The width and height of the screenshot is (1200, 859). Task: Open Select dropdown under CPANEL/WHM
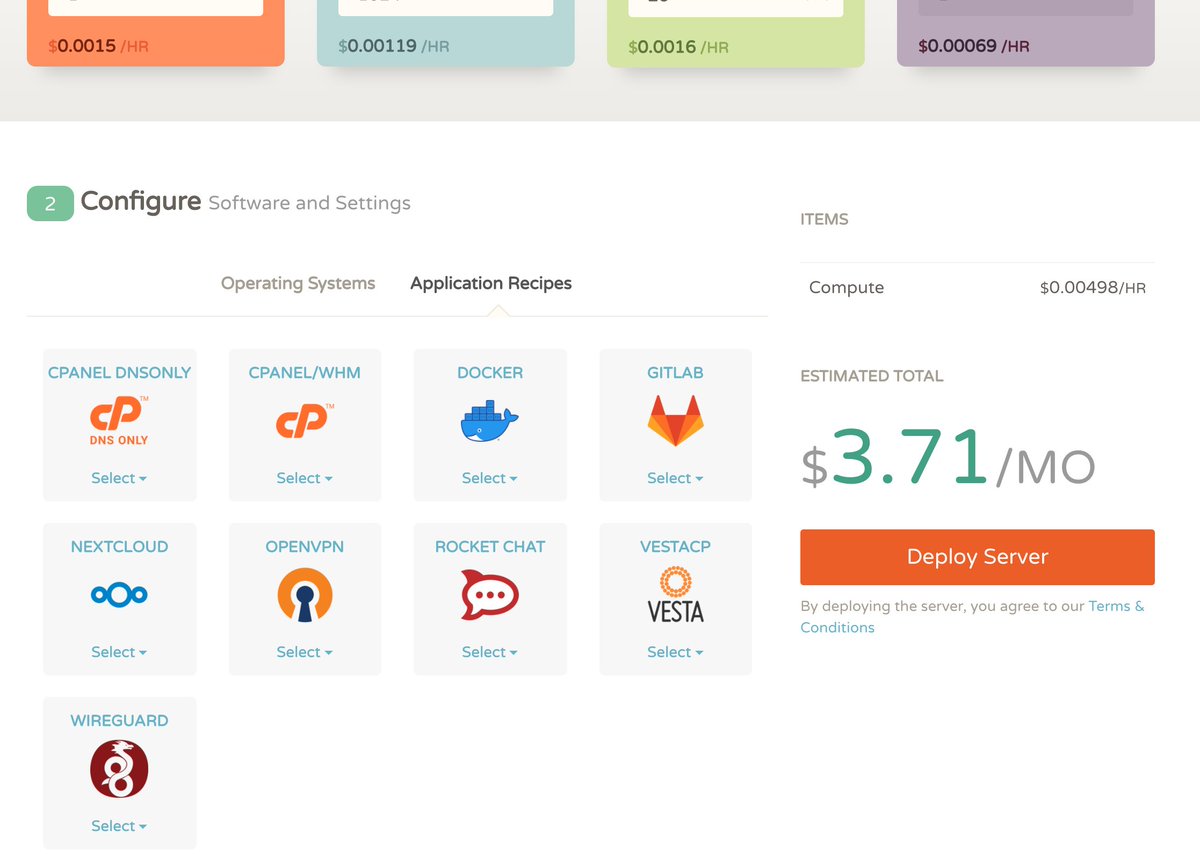[x=304, y=478]
